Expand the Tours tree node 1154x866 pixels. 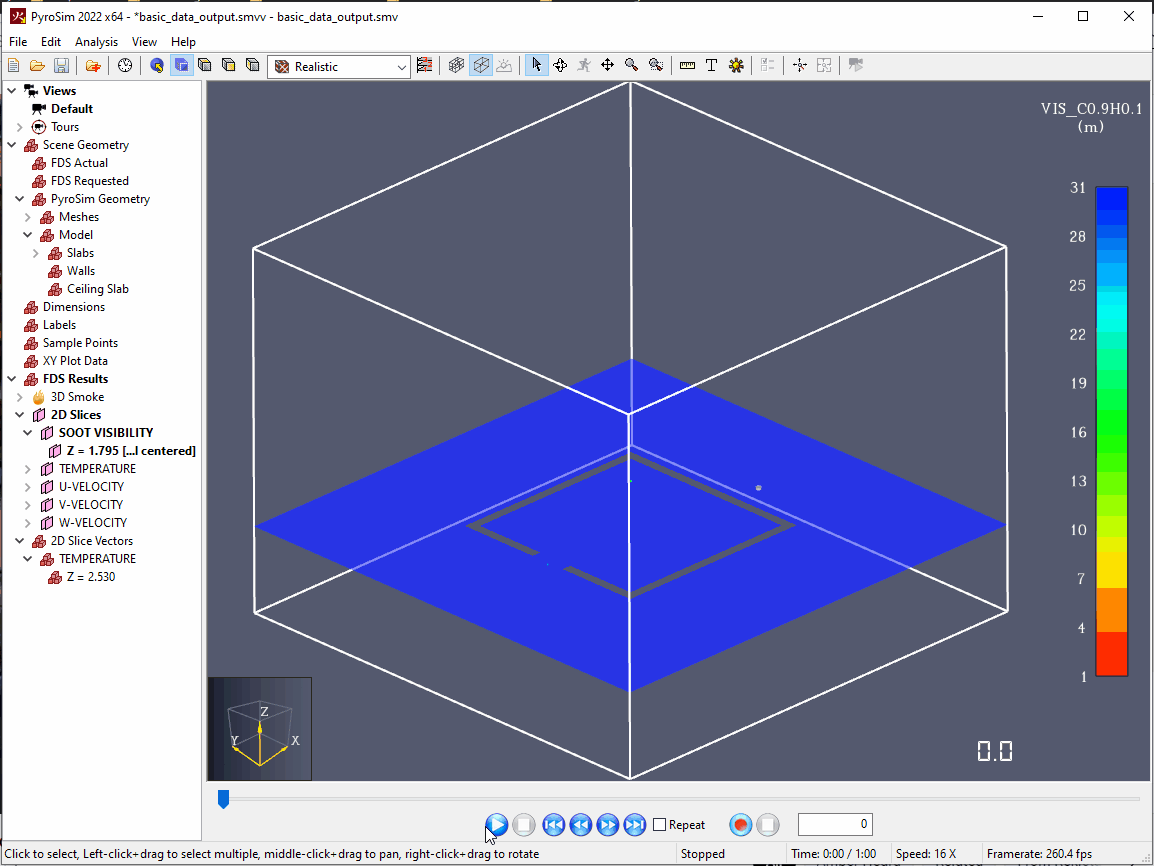point(20,127)
